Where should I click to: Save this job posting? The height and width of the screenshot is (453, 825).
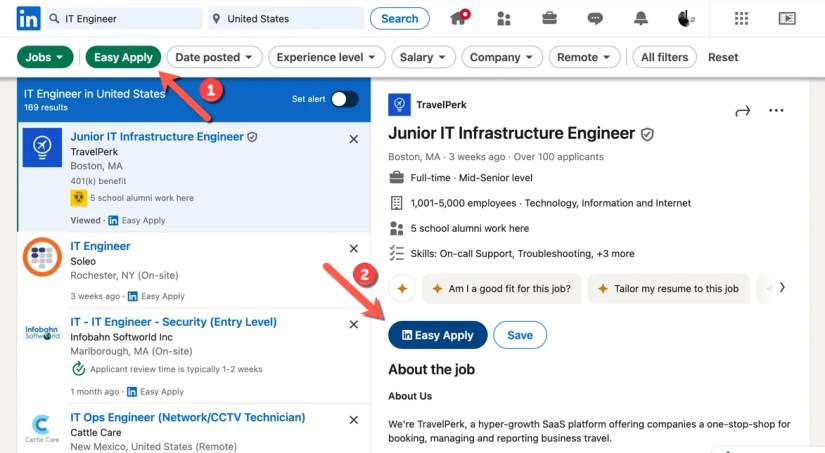point(520,335)
